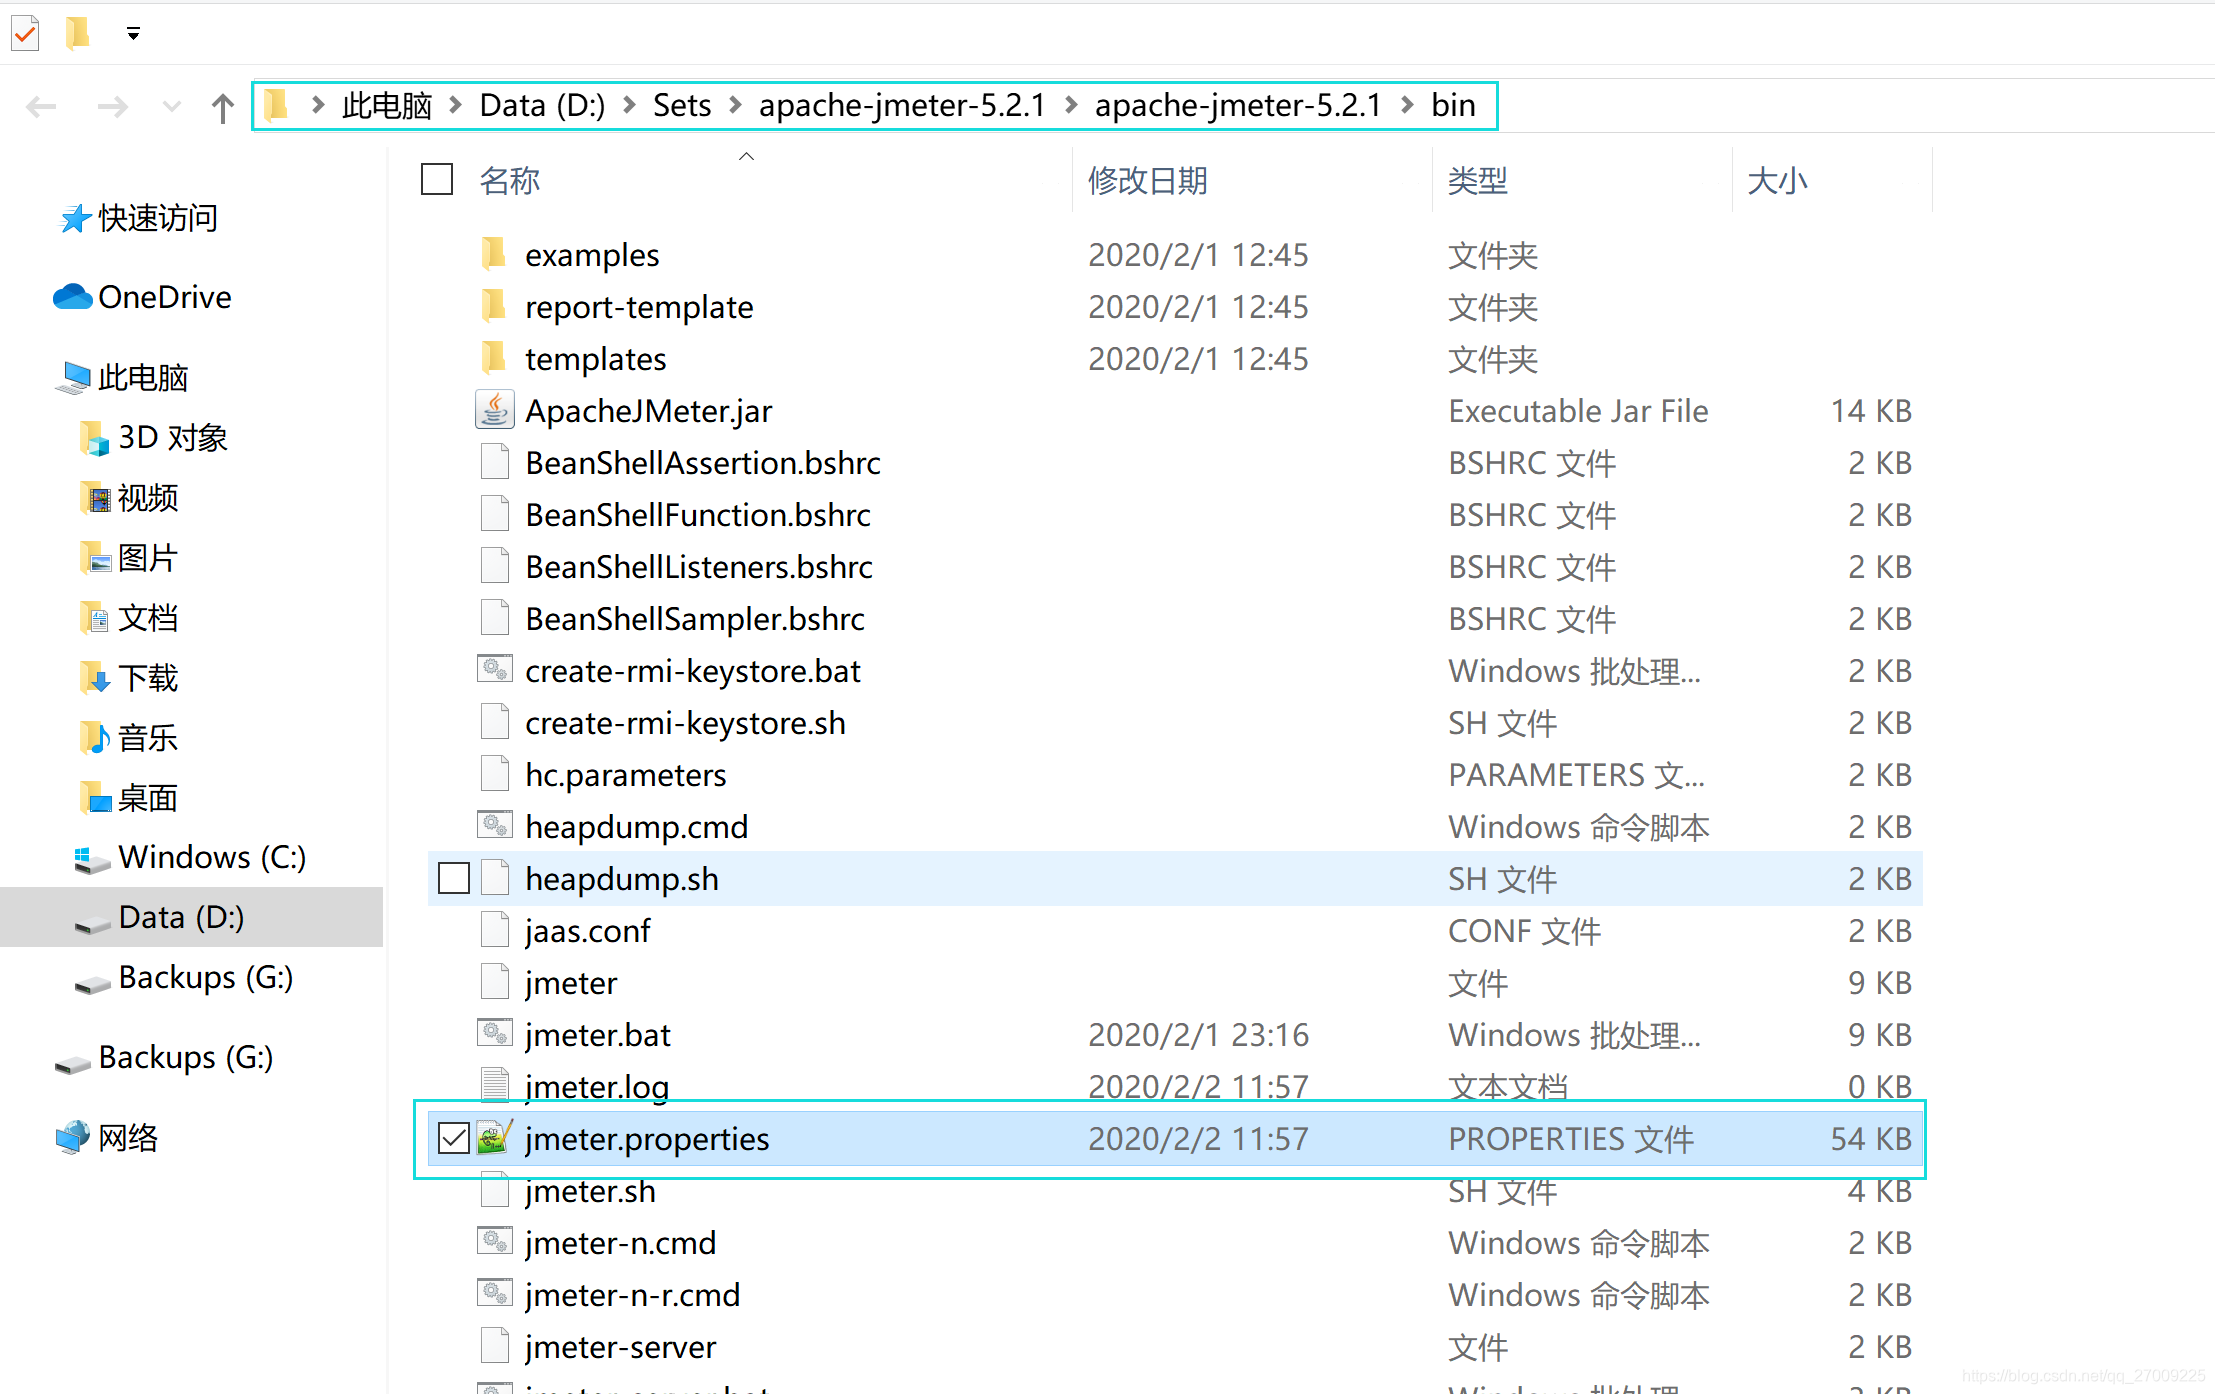Screen dimensions: 2215x1394
Task: Click the jmeter.log text document icon
Action: click(494, 1084)
